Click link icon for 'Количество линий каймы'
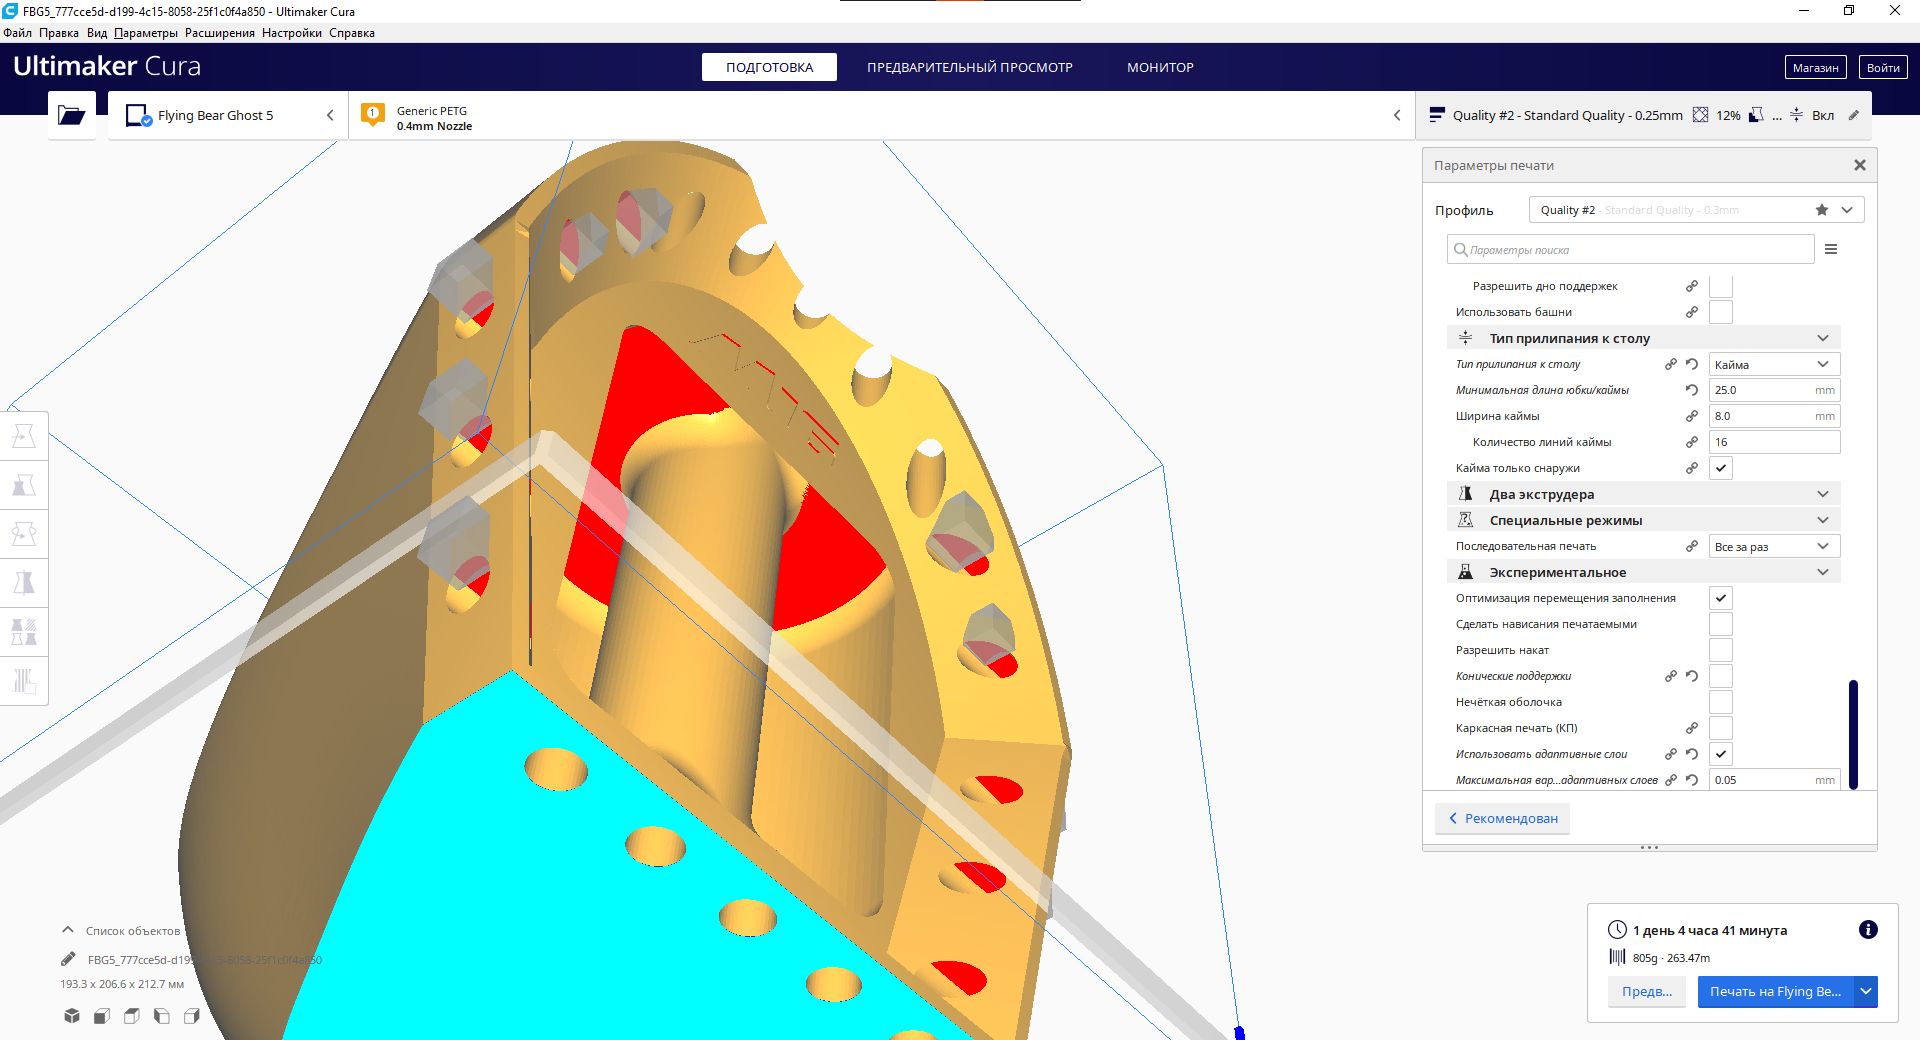 point(1692,442)
